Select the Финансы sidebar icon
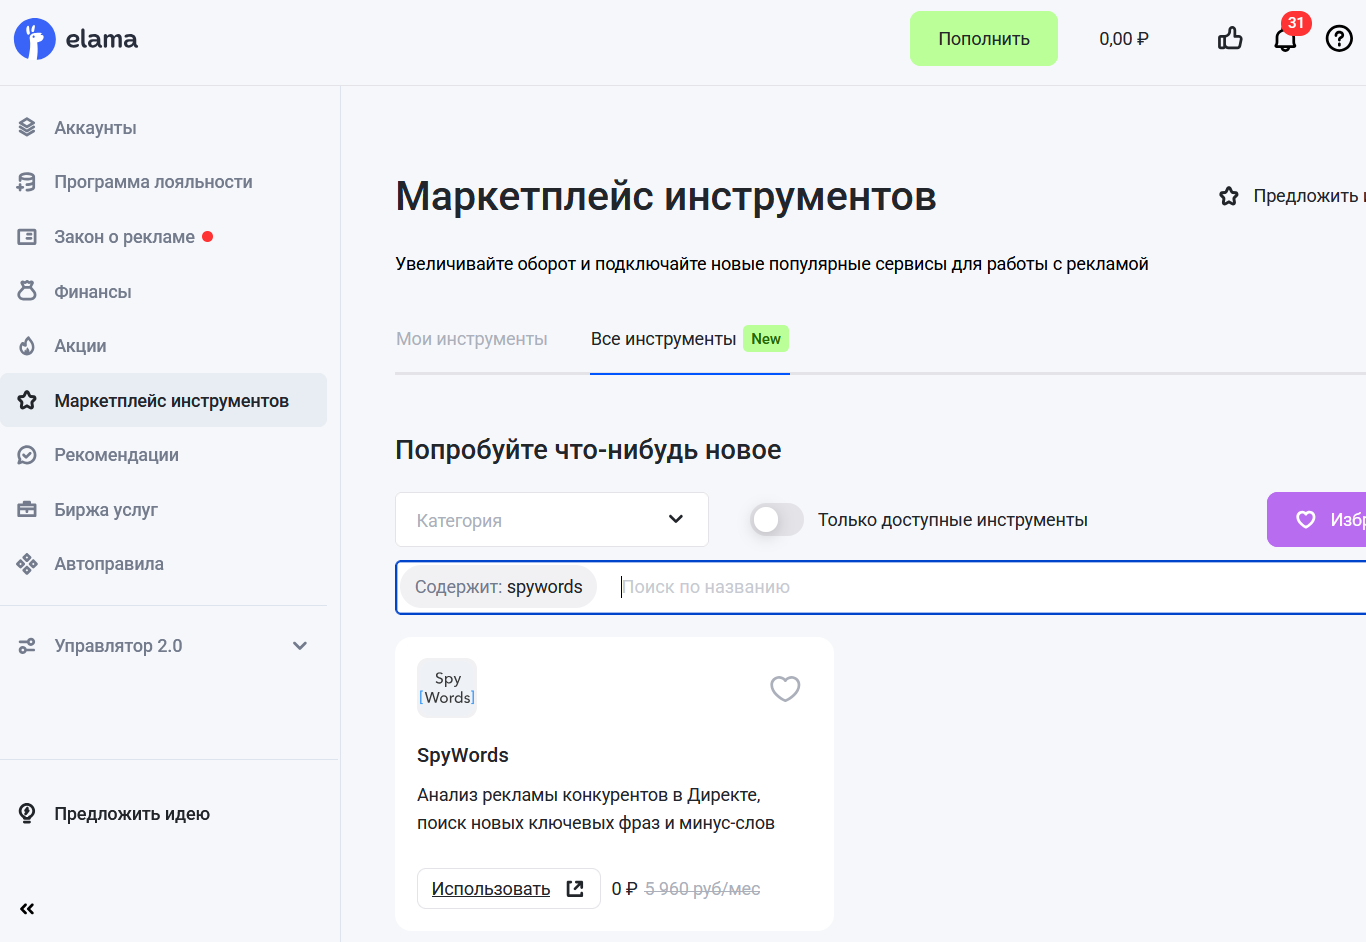Image resolution: width=1366 pixels, height=942 pixels. point(27,291)
